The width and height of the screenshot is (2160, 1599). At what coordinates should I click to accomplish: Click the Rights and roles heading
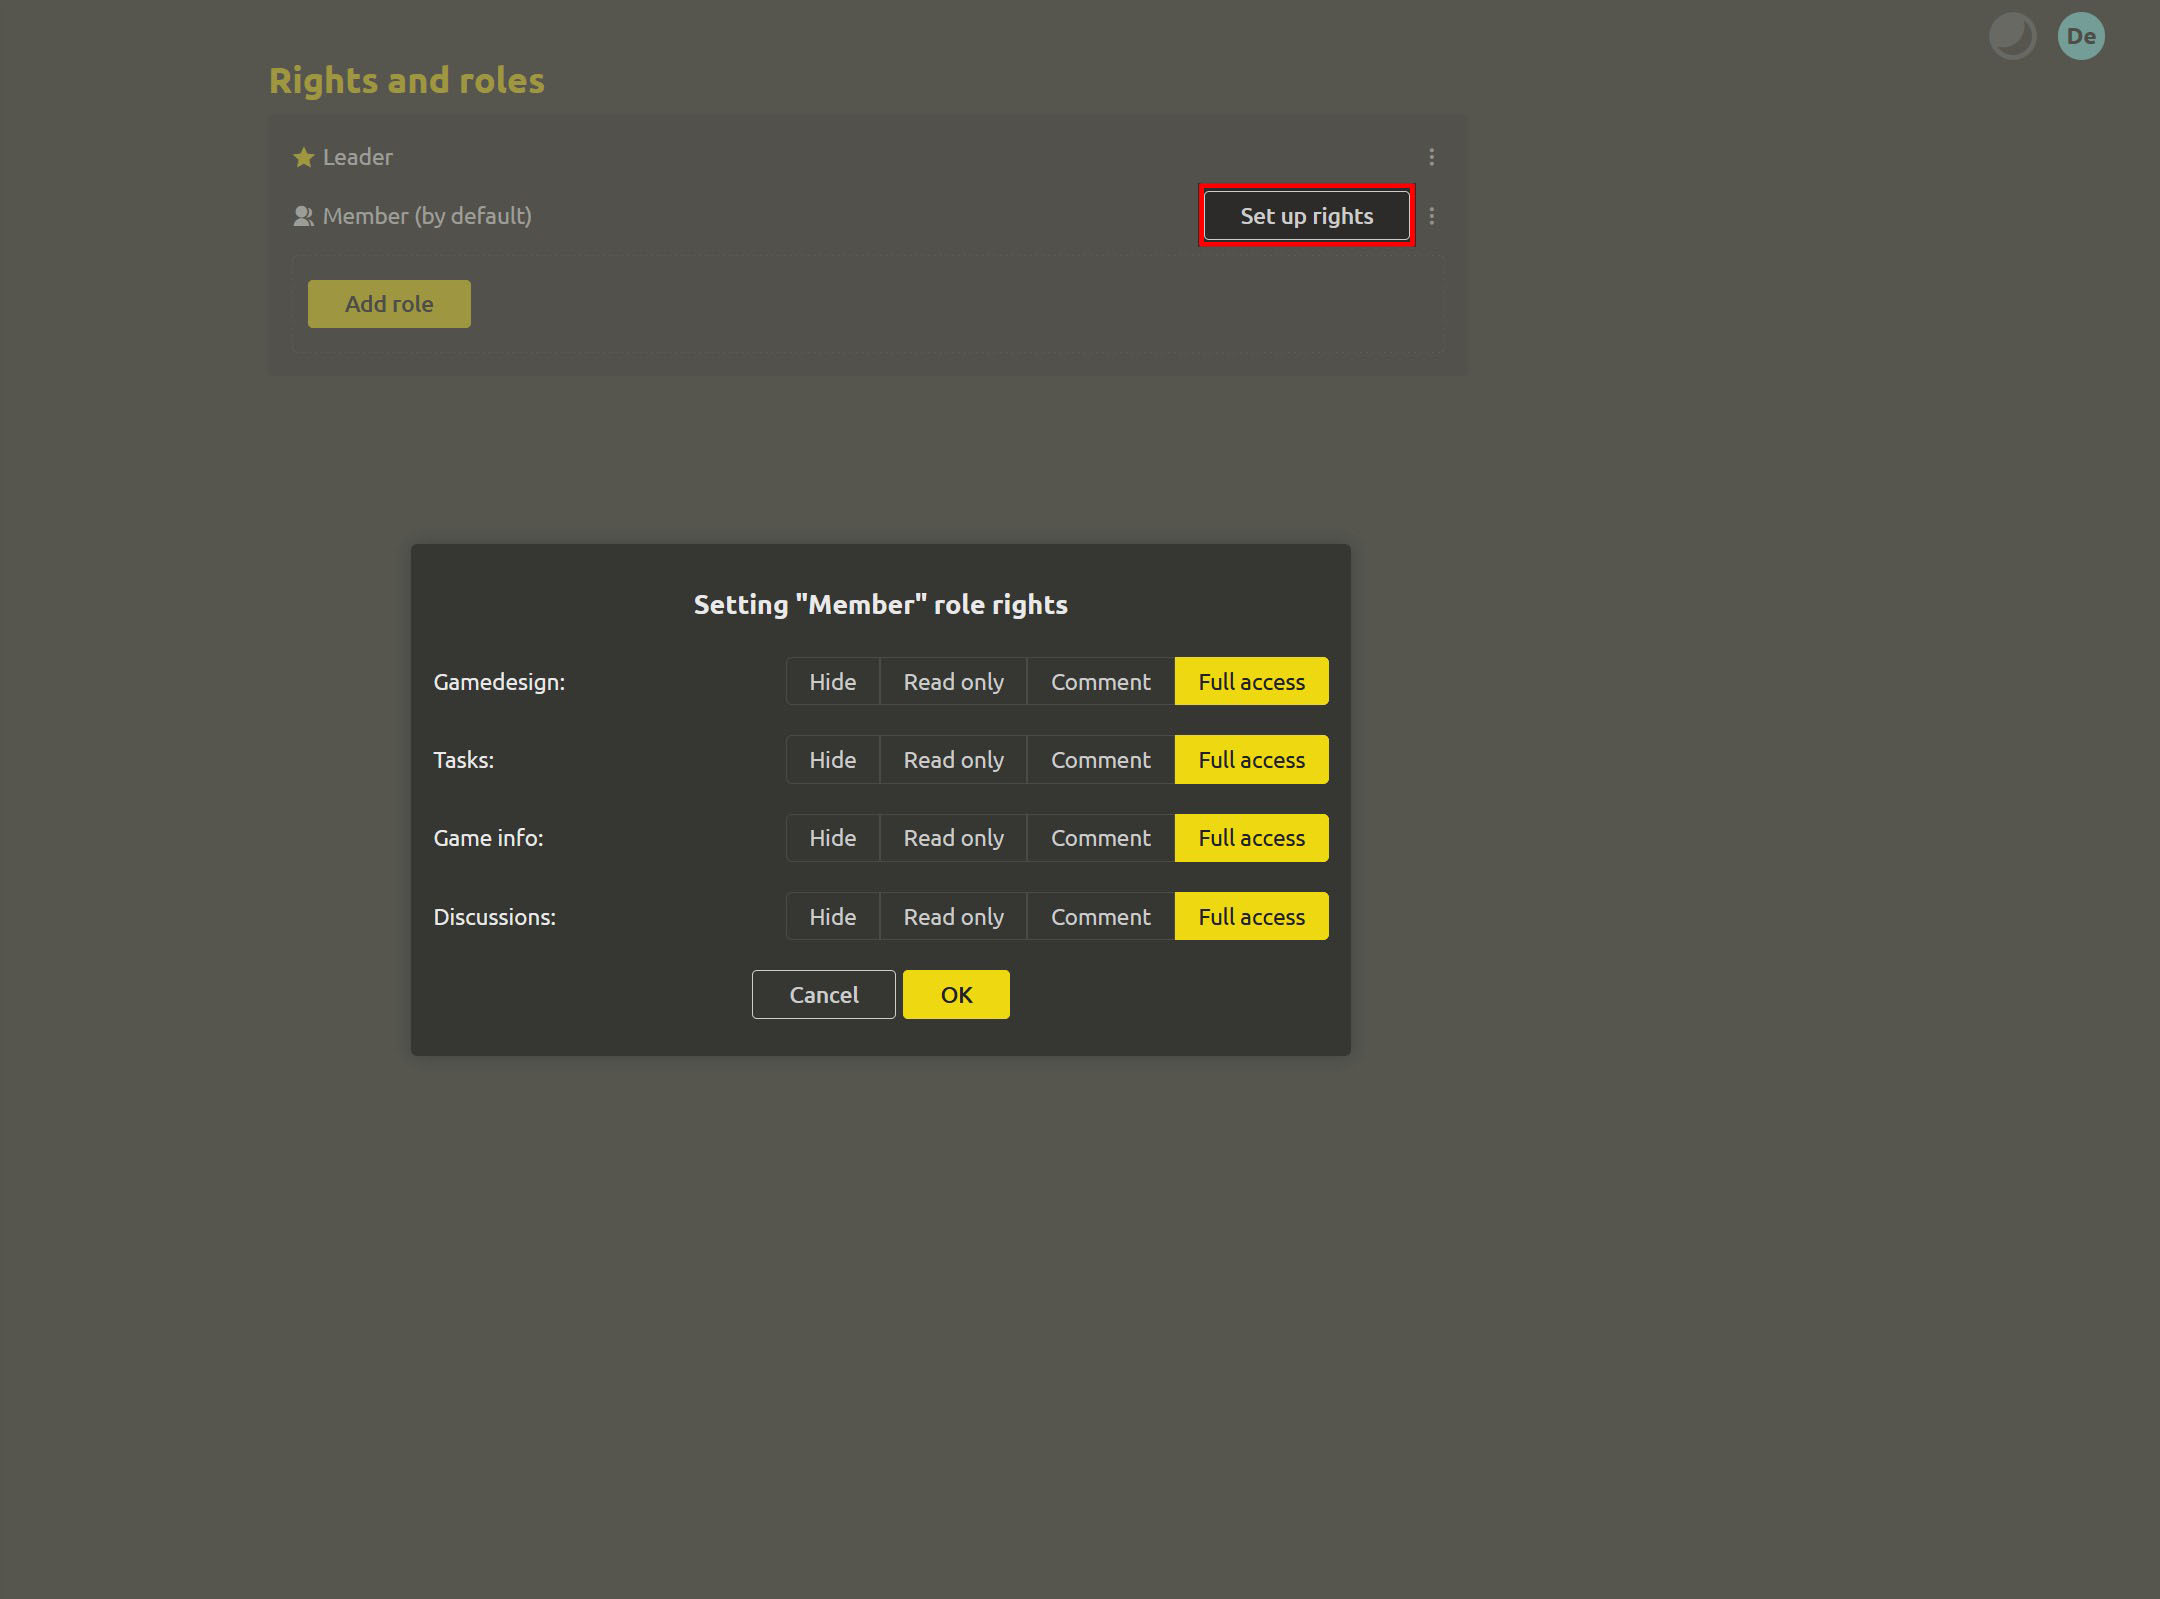click(406, 80)
